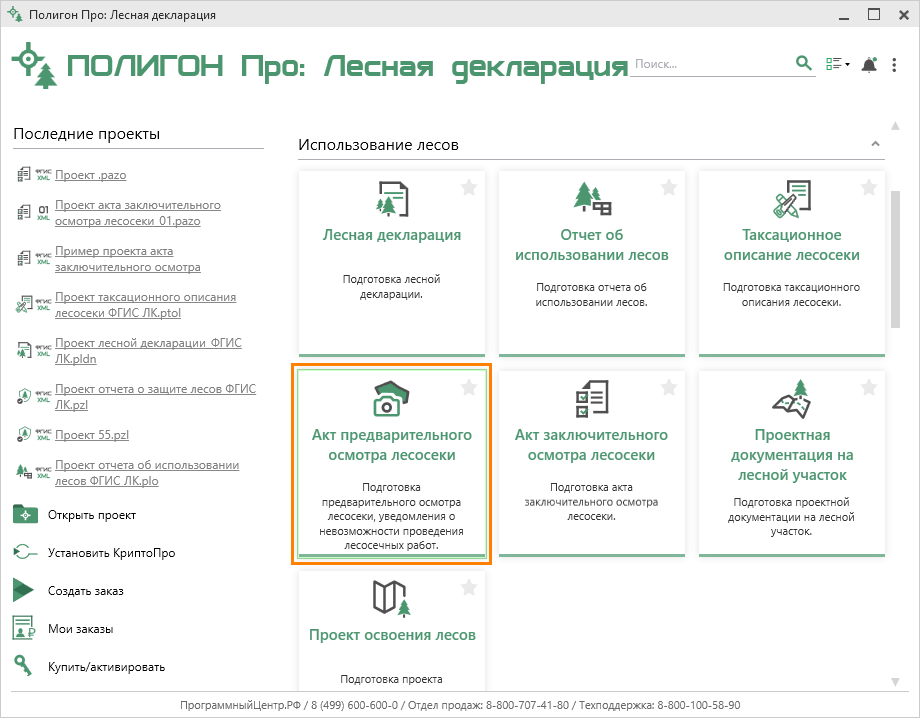Open recent project Проект 55.pzl
This screenshot has height=718, width=920.
92,435
